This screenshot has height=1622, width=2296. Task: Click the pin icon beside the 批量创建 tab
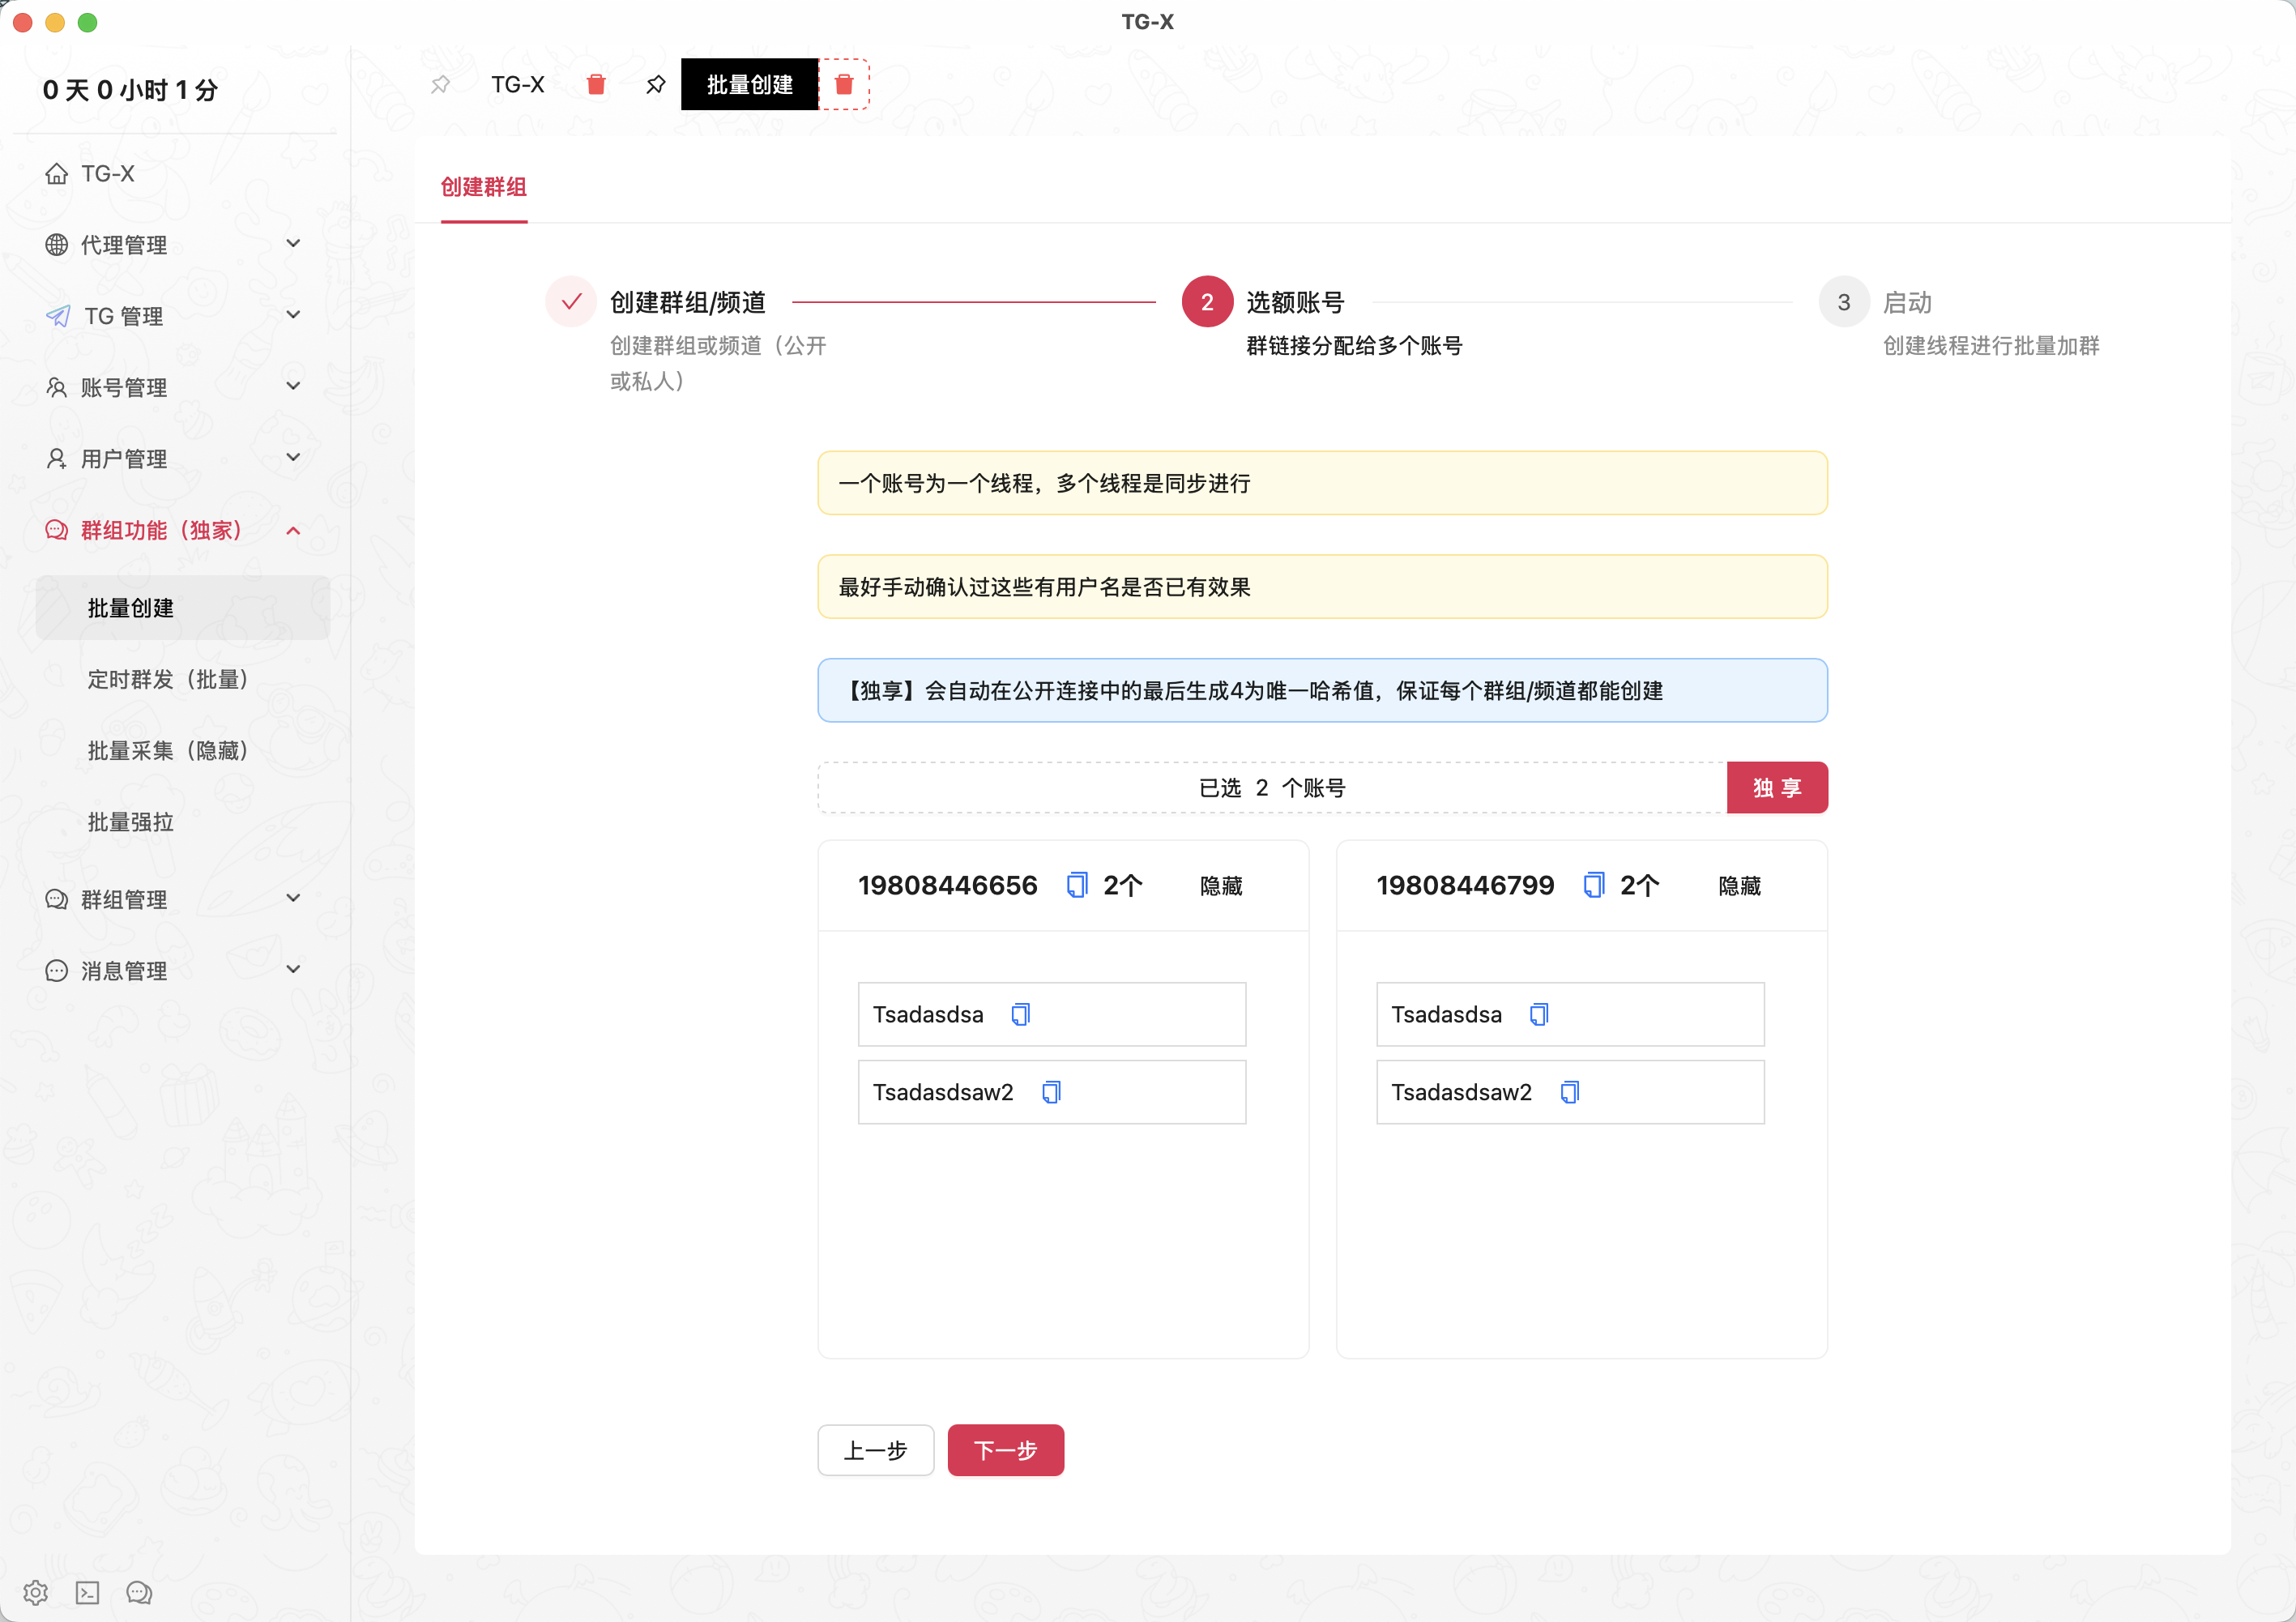pyautogui.click(x=655, y=85)
